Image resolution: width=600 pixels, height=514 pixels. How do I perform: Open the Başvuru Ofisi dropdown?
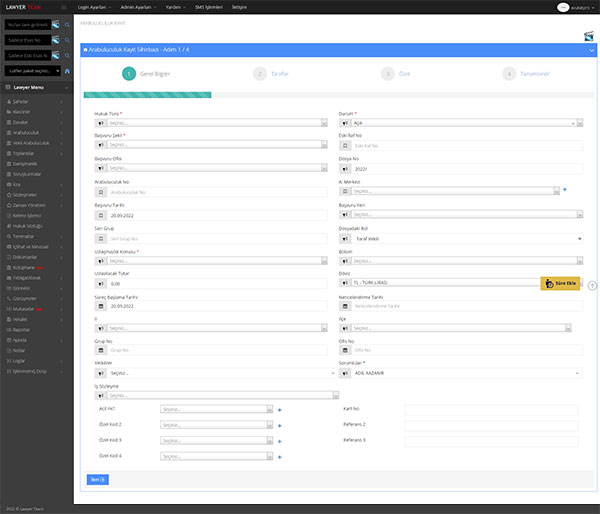(217, 168)
